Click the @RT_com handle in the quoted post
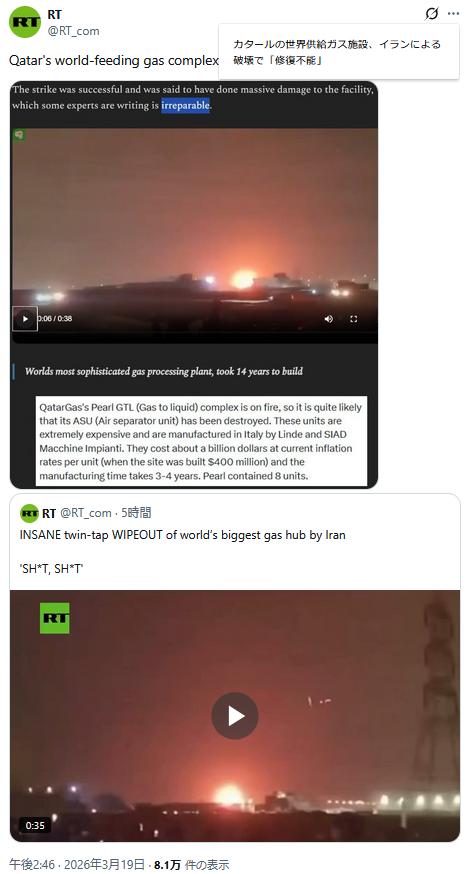Viewport: 468px width, 874px height. pos(85,513)
